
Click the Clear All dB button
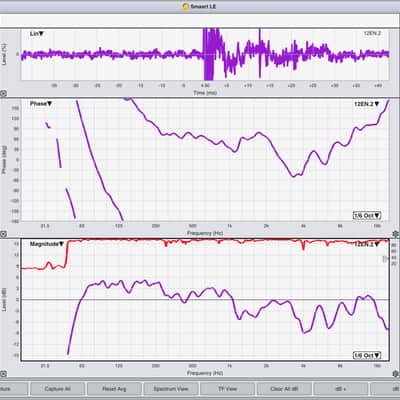click(284, 389)
